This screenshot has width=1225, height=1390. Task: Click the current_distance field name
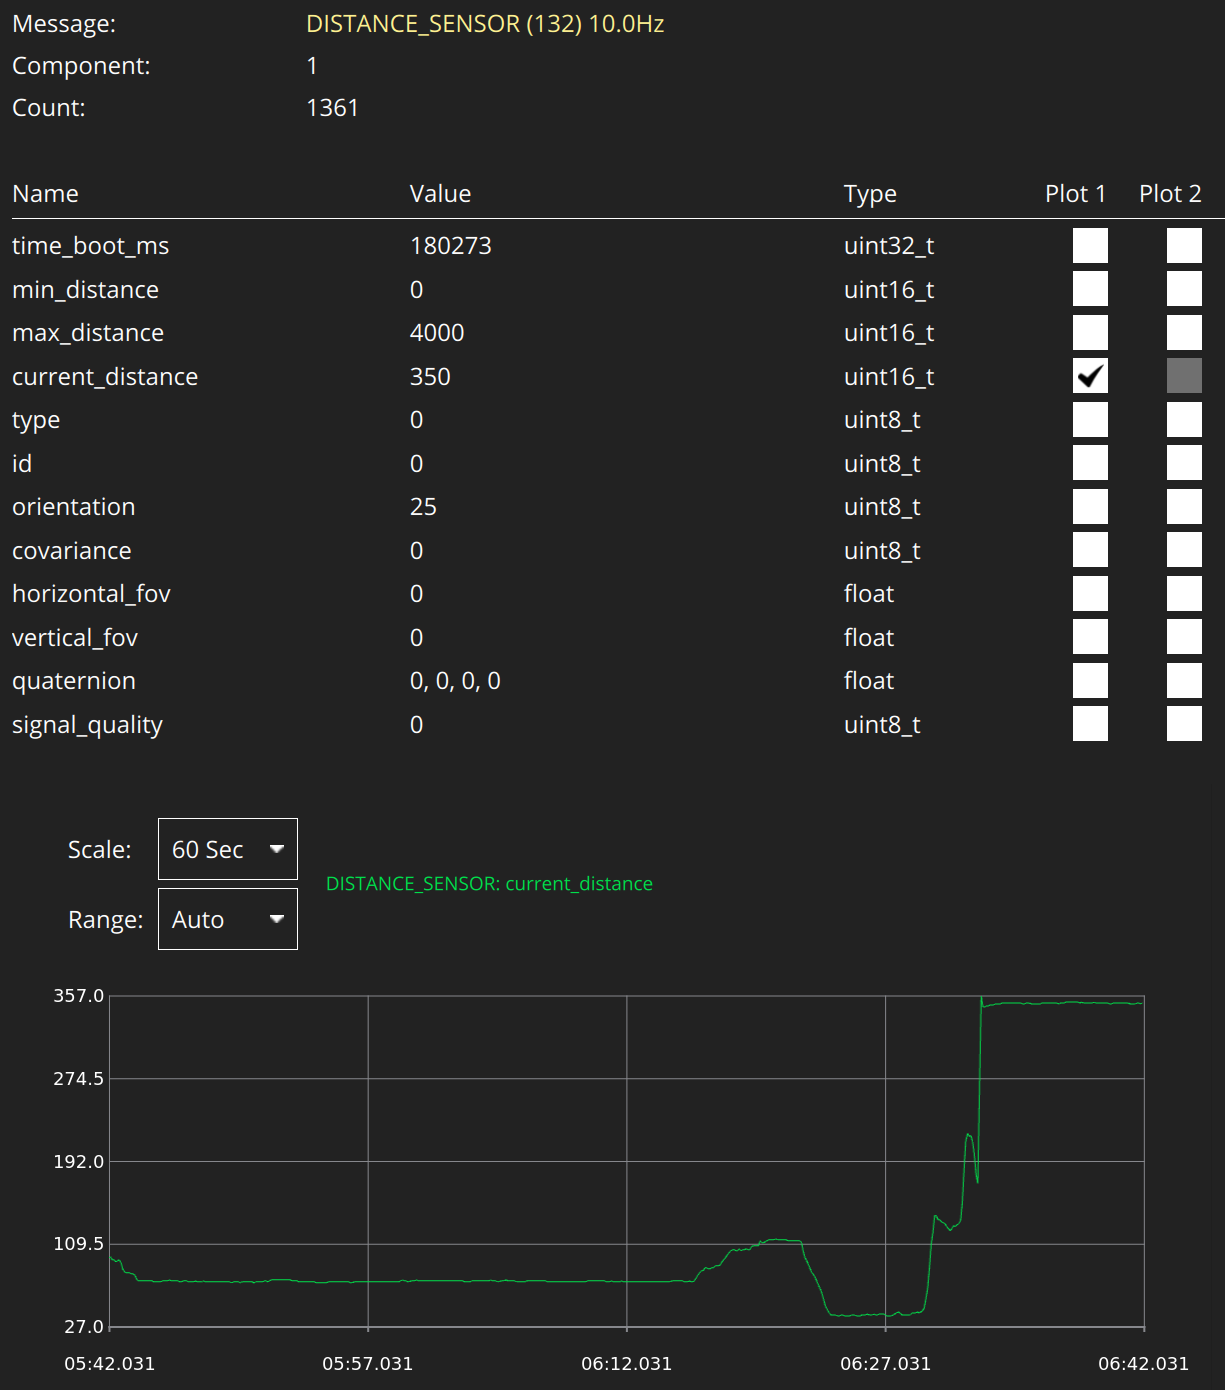[105, 377]
